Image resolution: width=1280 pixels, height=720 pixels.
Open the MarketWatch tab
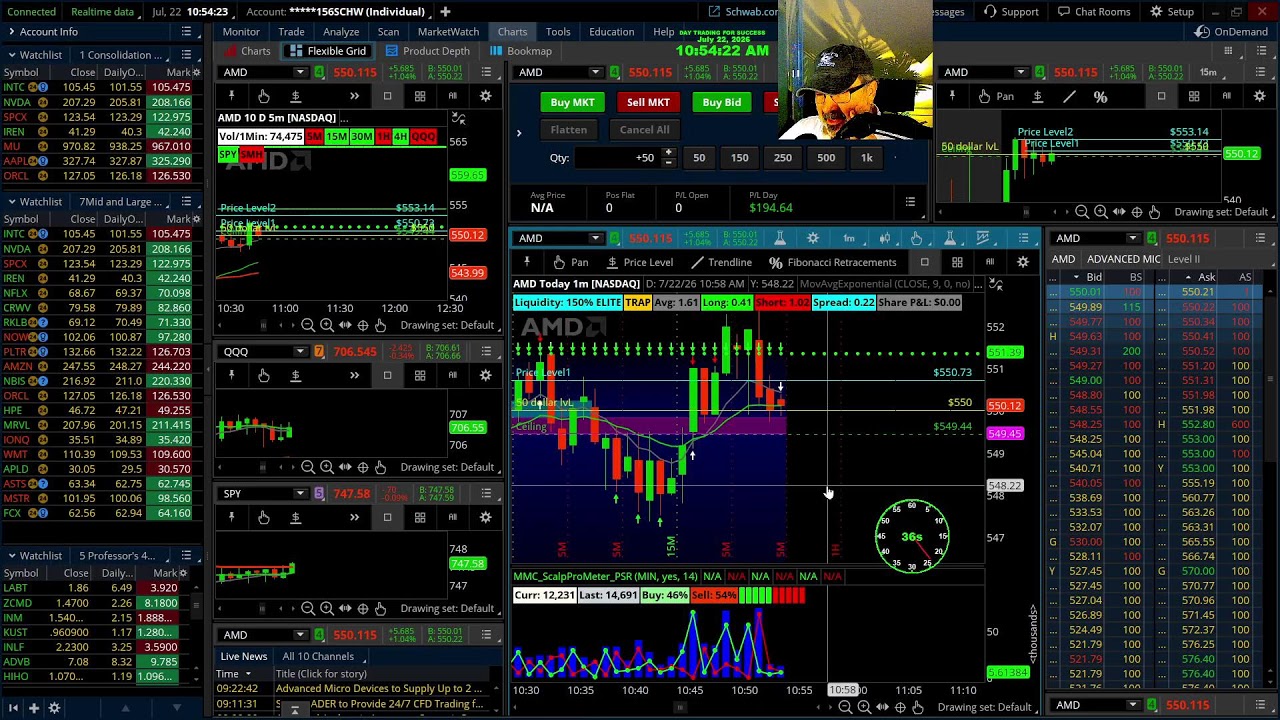(448, 31)
